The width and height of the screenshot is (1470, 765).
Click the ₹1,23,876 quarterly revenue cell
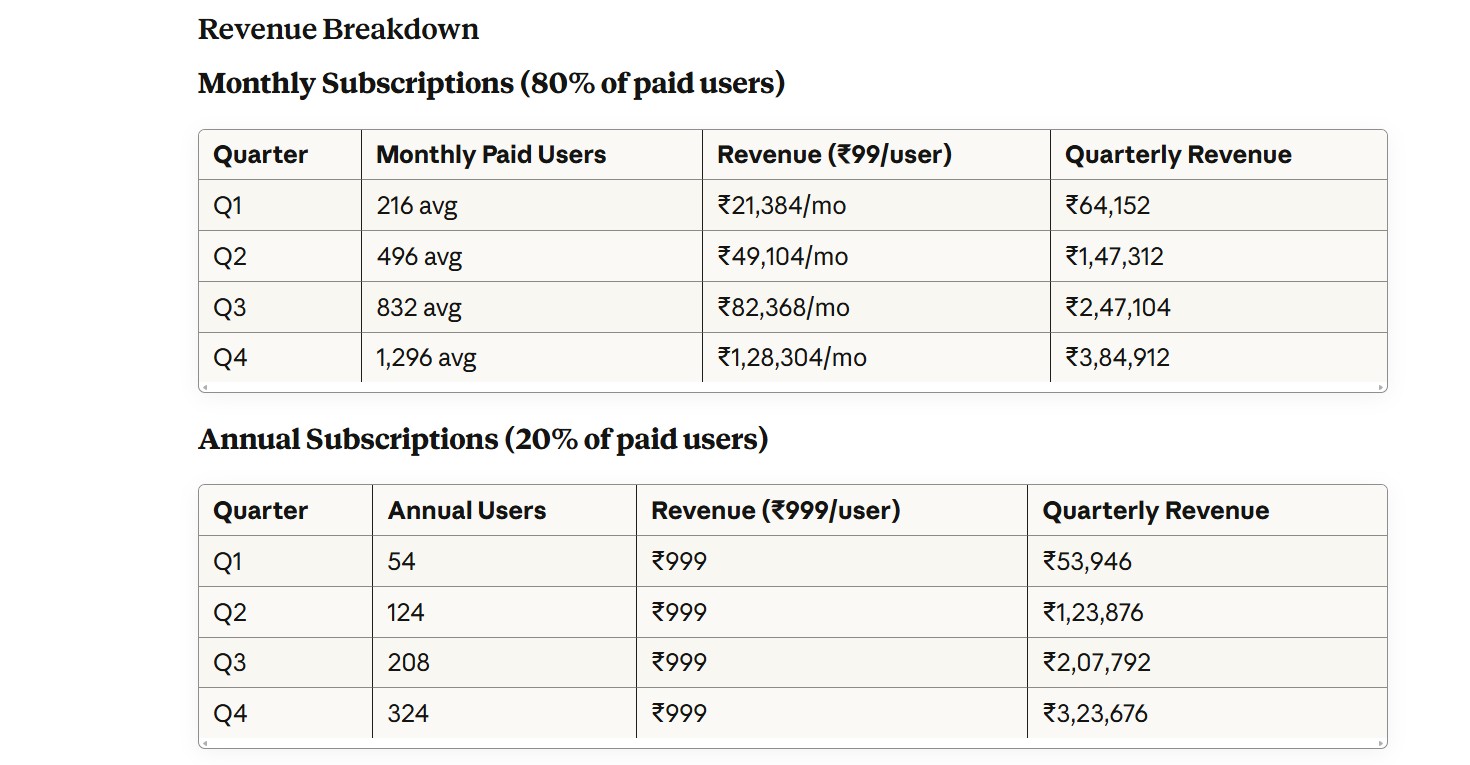[x=1093, y=612]
